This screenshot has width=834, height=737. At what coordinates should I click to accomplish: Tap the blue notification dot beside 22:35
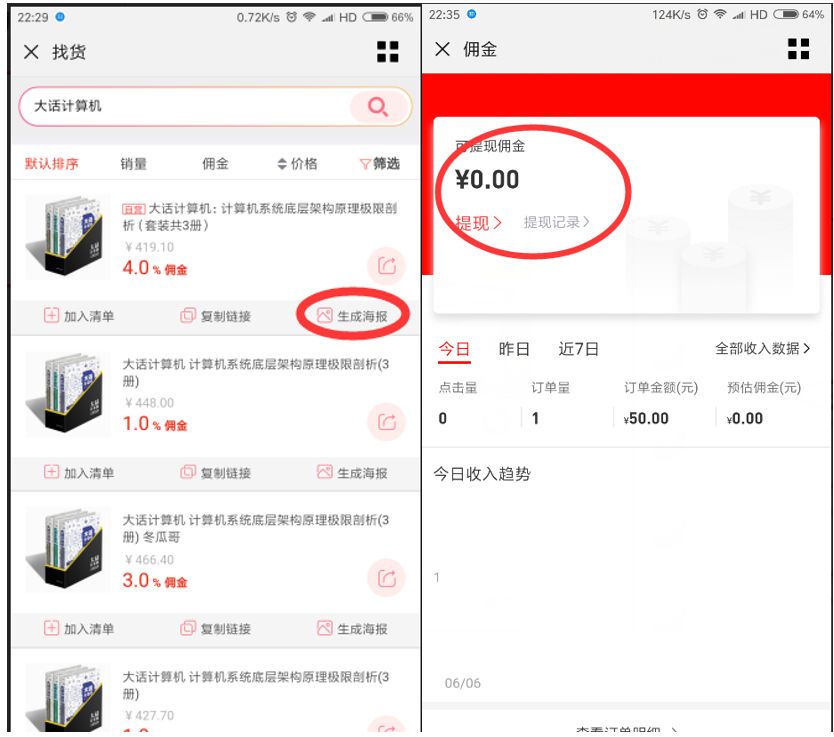[x=471, y=14]
